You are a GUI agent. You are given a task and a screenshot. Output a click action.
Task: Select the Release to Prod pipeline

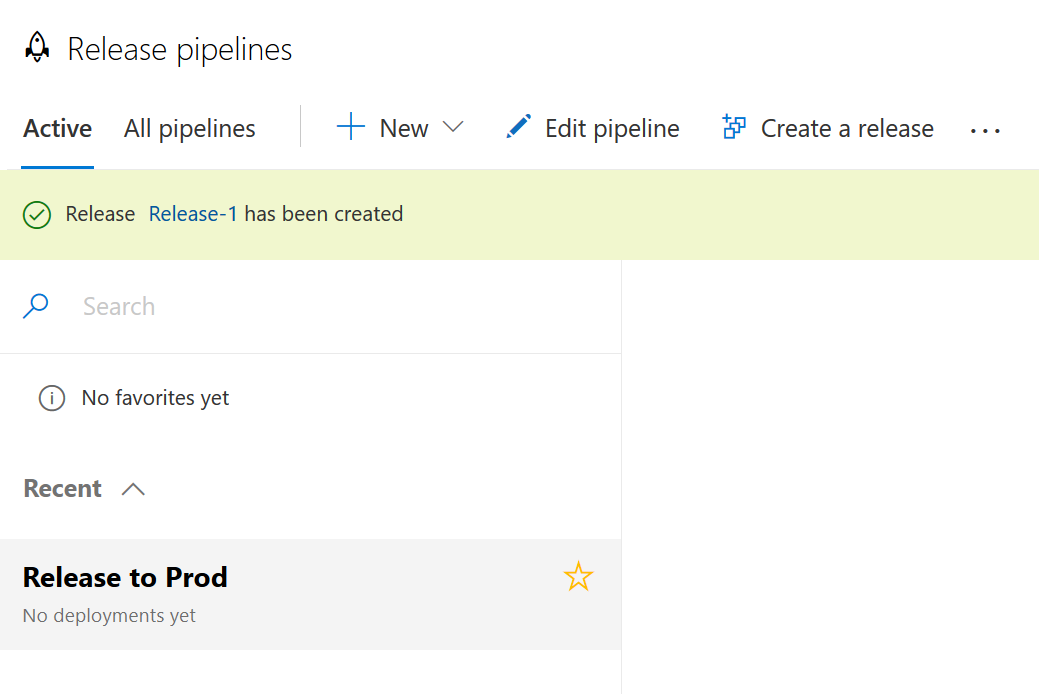tap(125, 578)
